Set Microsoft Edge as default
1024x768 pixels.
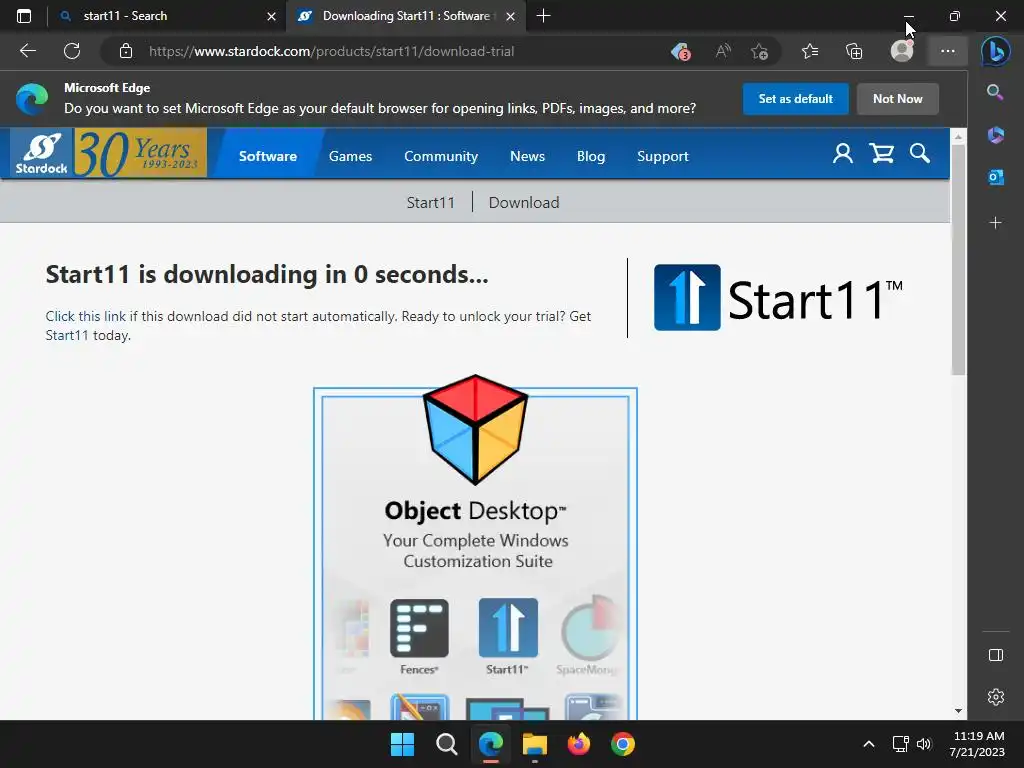click(x=795, y=99)
